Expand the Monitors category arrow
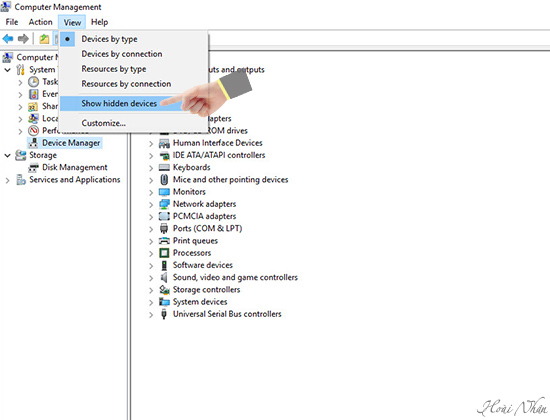This screenshot has width=550, height=420. [151, 193]
